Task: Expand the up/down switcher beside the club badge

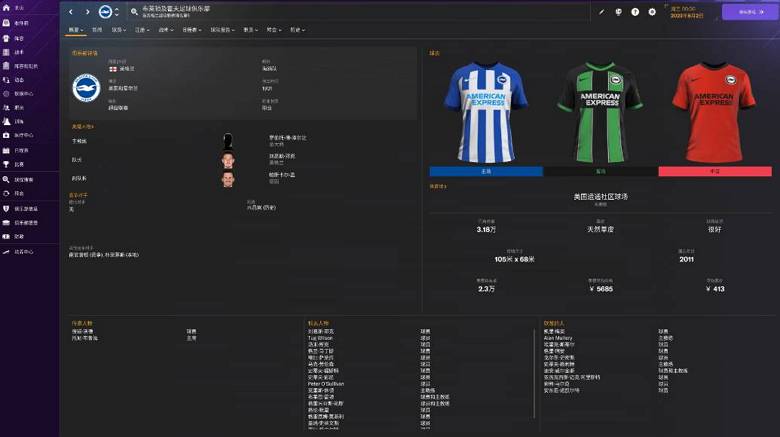Action: 117,11
